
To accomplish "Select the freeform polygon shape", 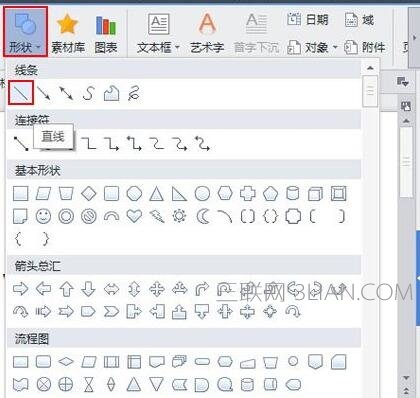I will coord(112,93).
